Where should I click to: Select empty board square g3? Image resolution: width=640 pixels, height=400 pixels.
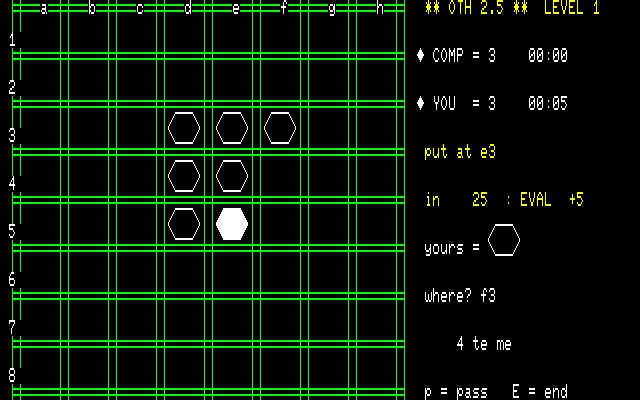(328, 128)
